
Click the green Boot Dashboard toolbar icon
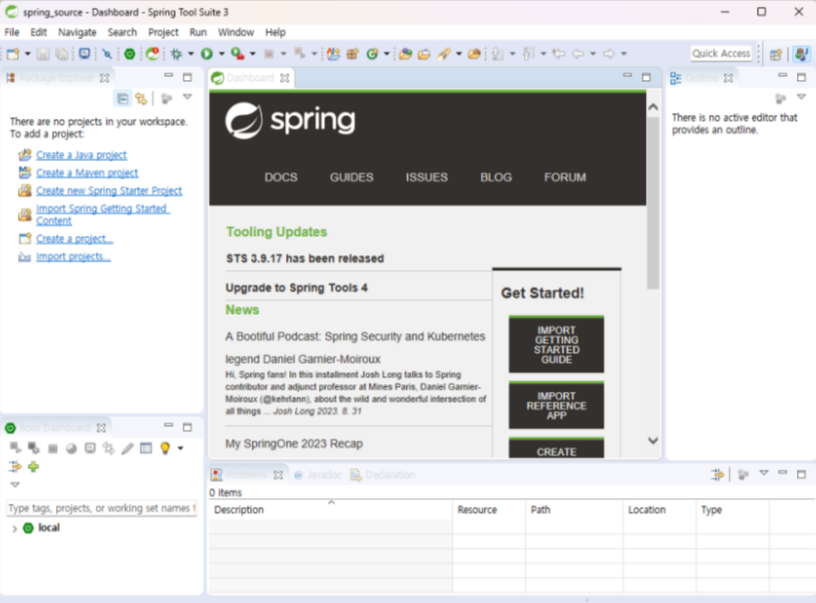pos(130,54)
